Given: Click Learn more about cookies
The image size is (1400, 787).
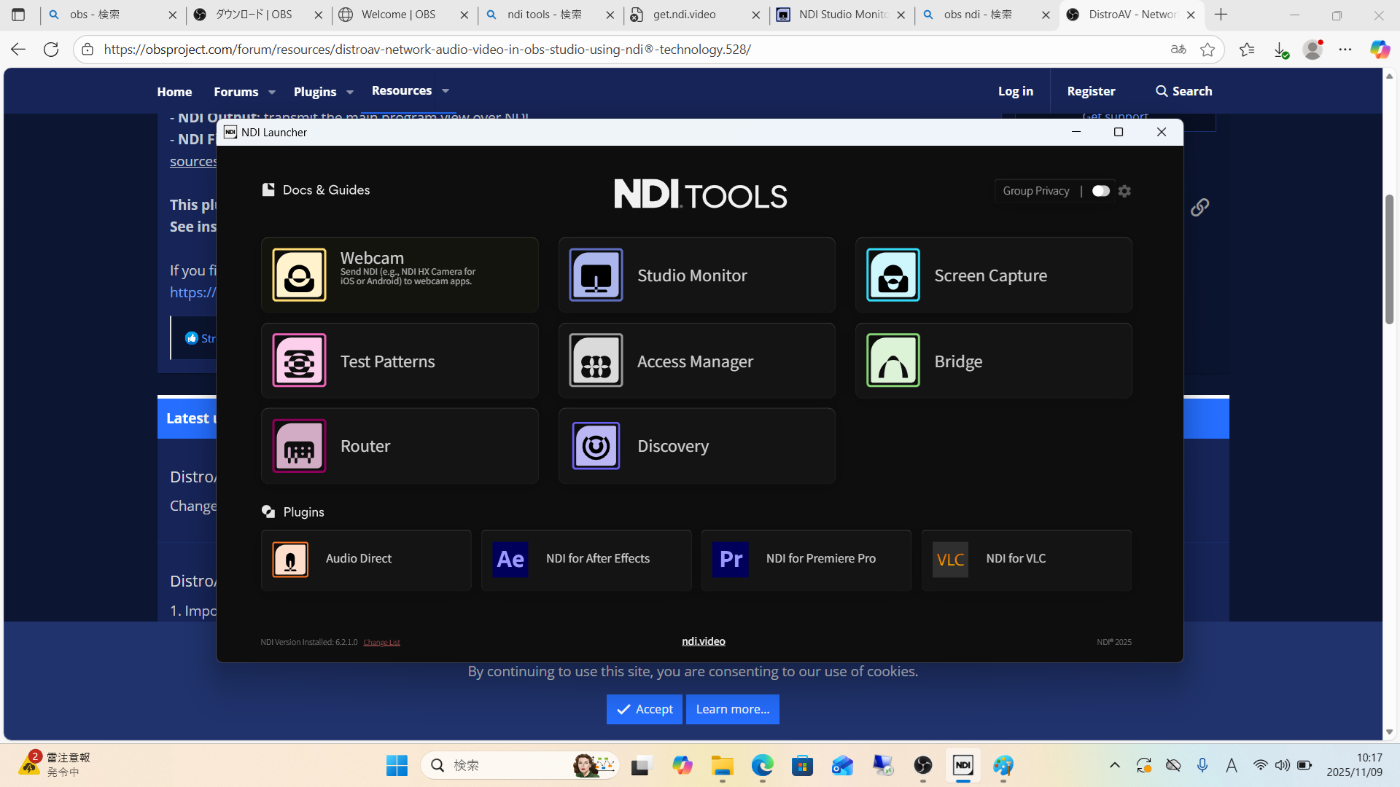Looking at the screenshot, I should (x=732, y=709).
